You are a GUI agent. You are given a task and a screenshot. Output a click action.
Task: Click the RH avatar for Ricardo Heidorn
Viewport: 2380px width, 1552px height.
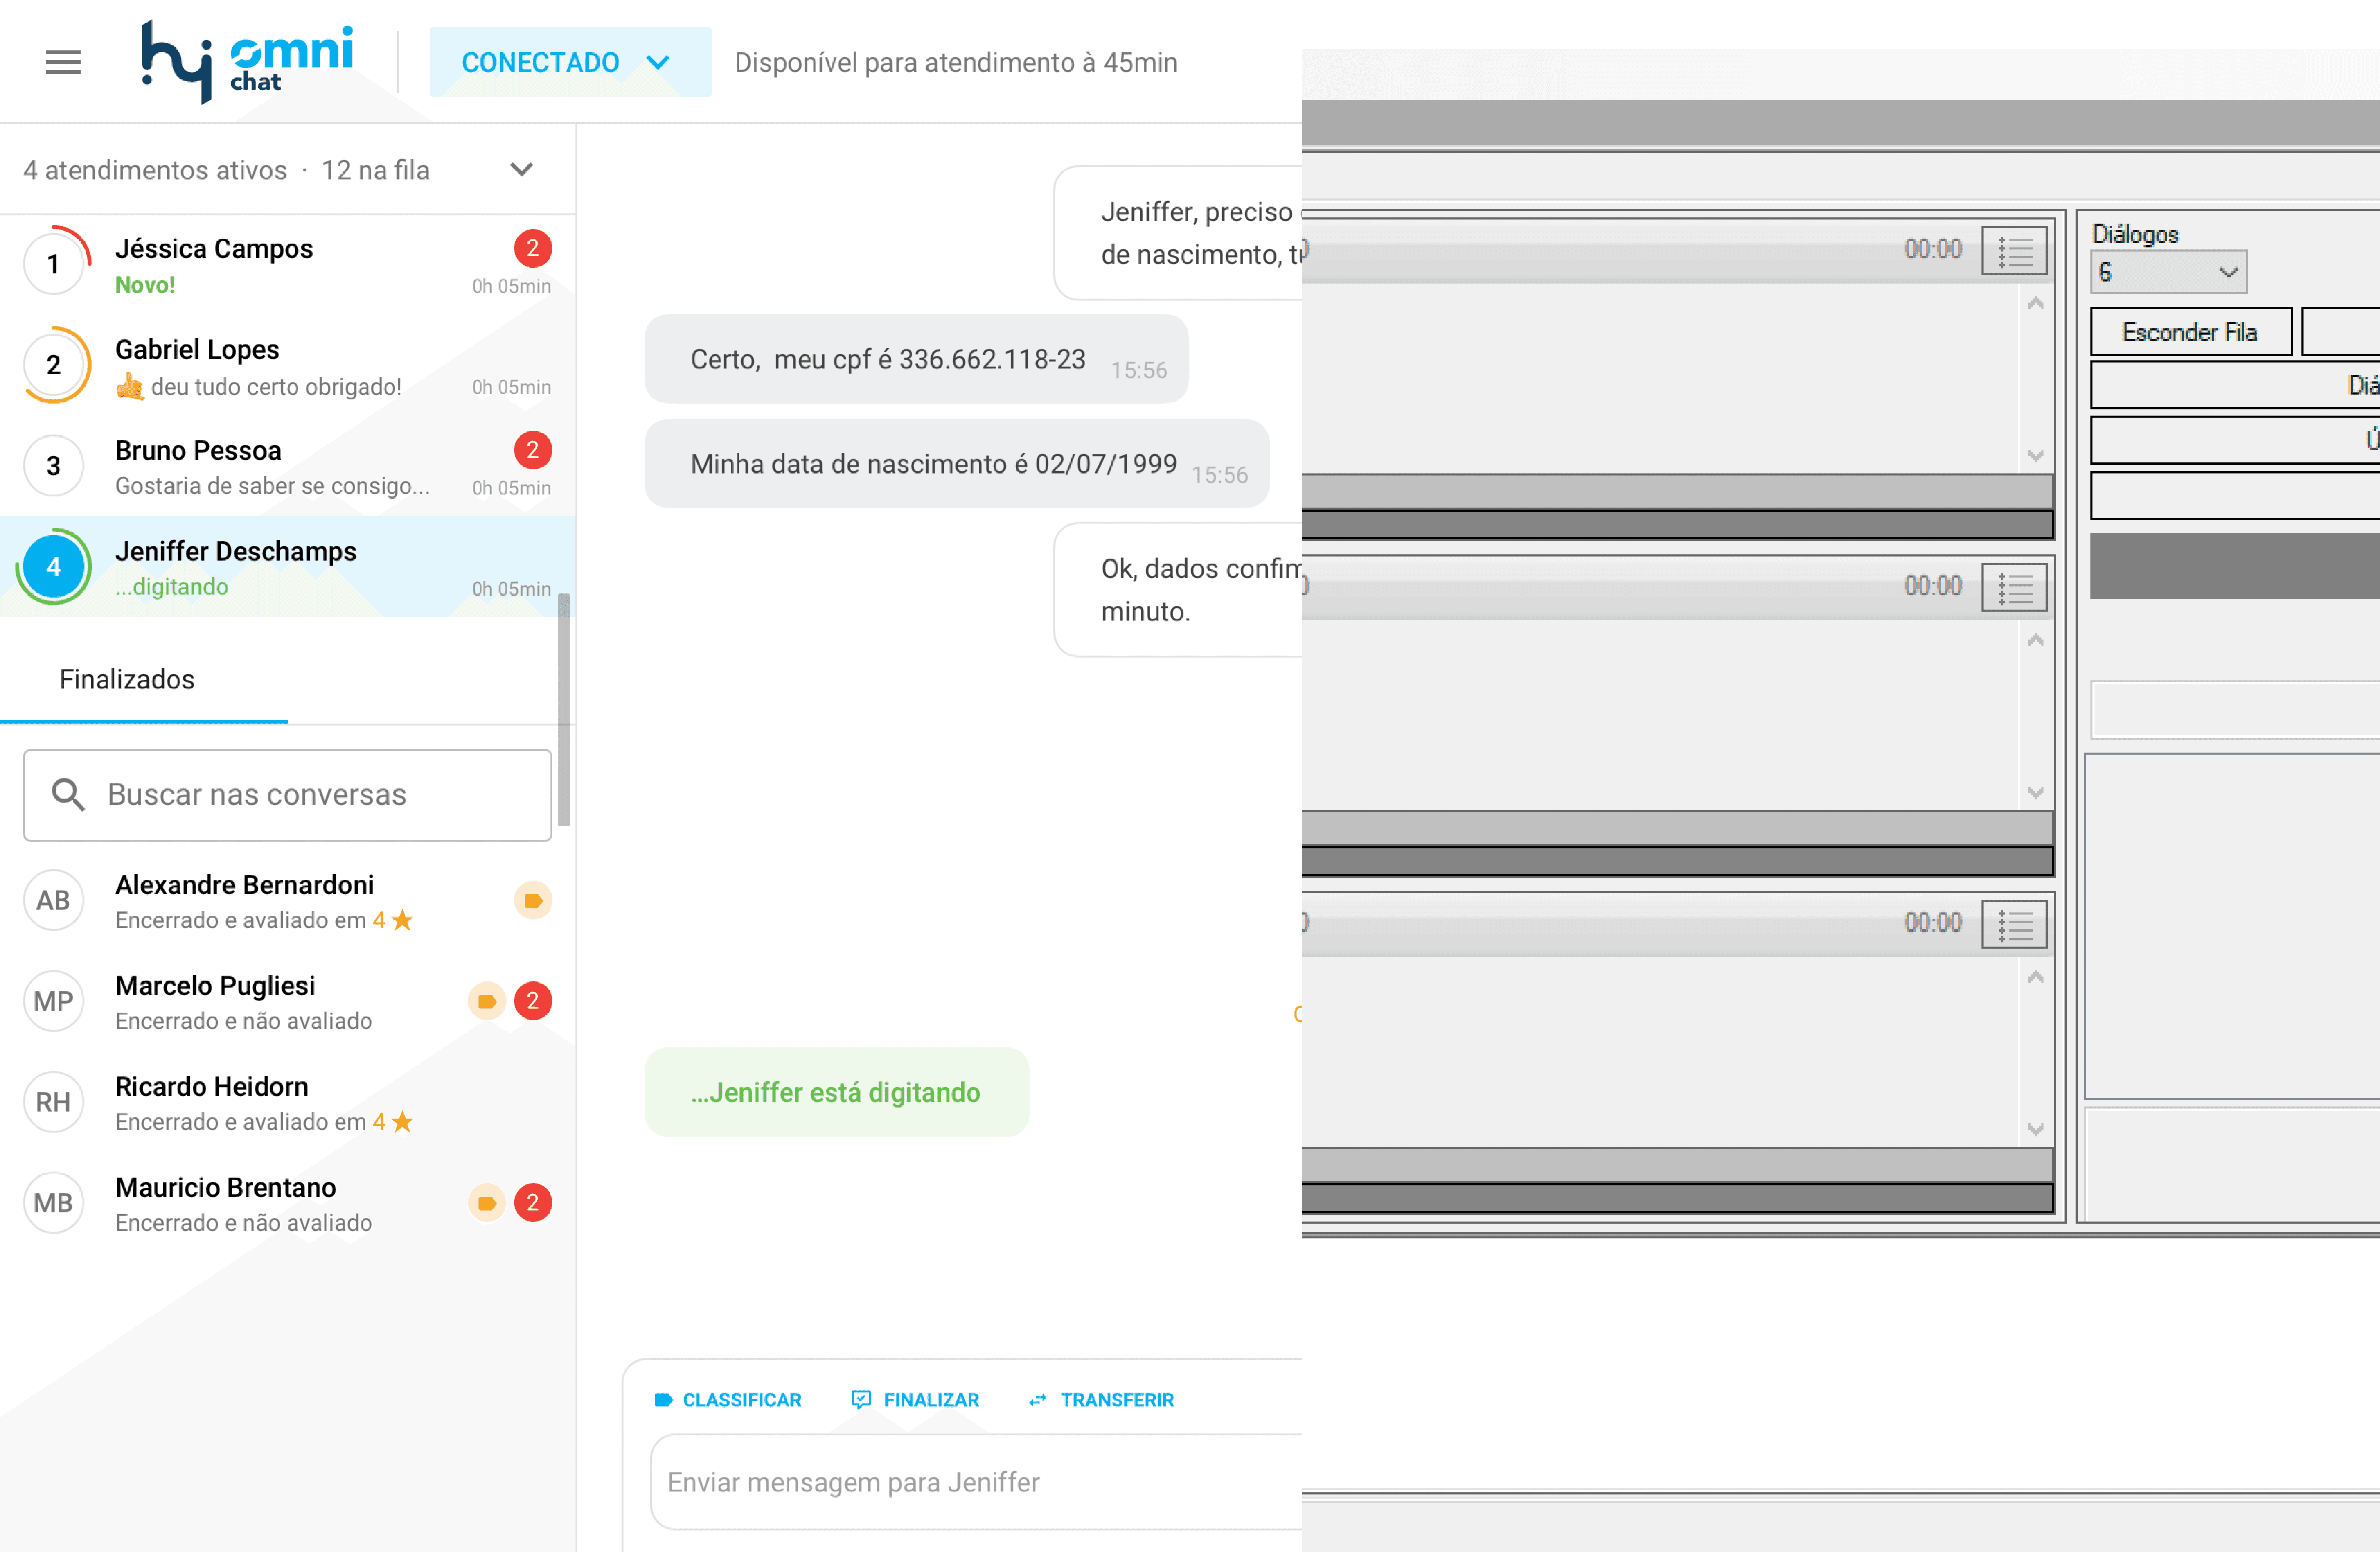(54, 1102)
